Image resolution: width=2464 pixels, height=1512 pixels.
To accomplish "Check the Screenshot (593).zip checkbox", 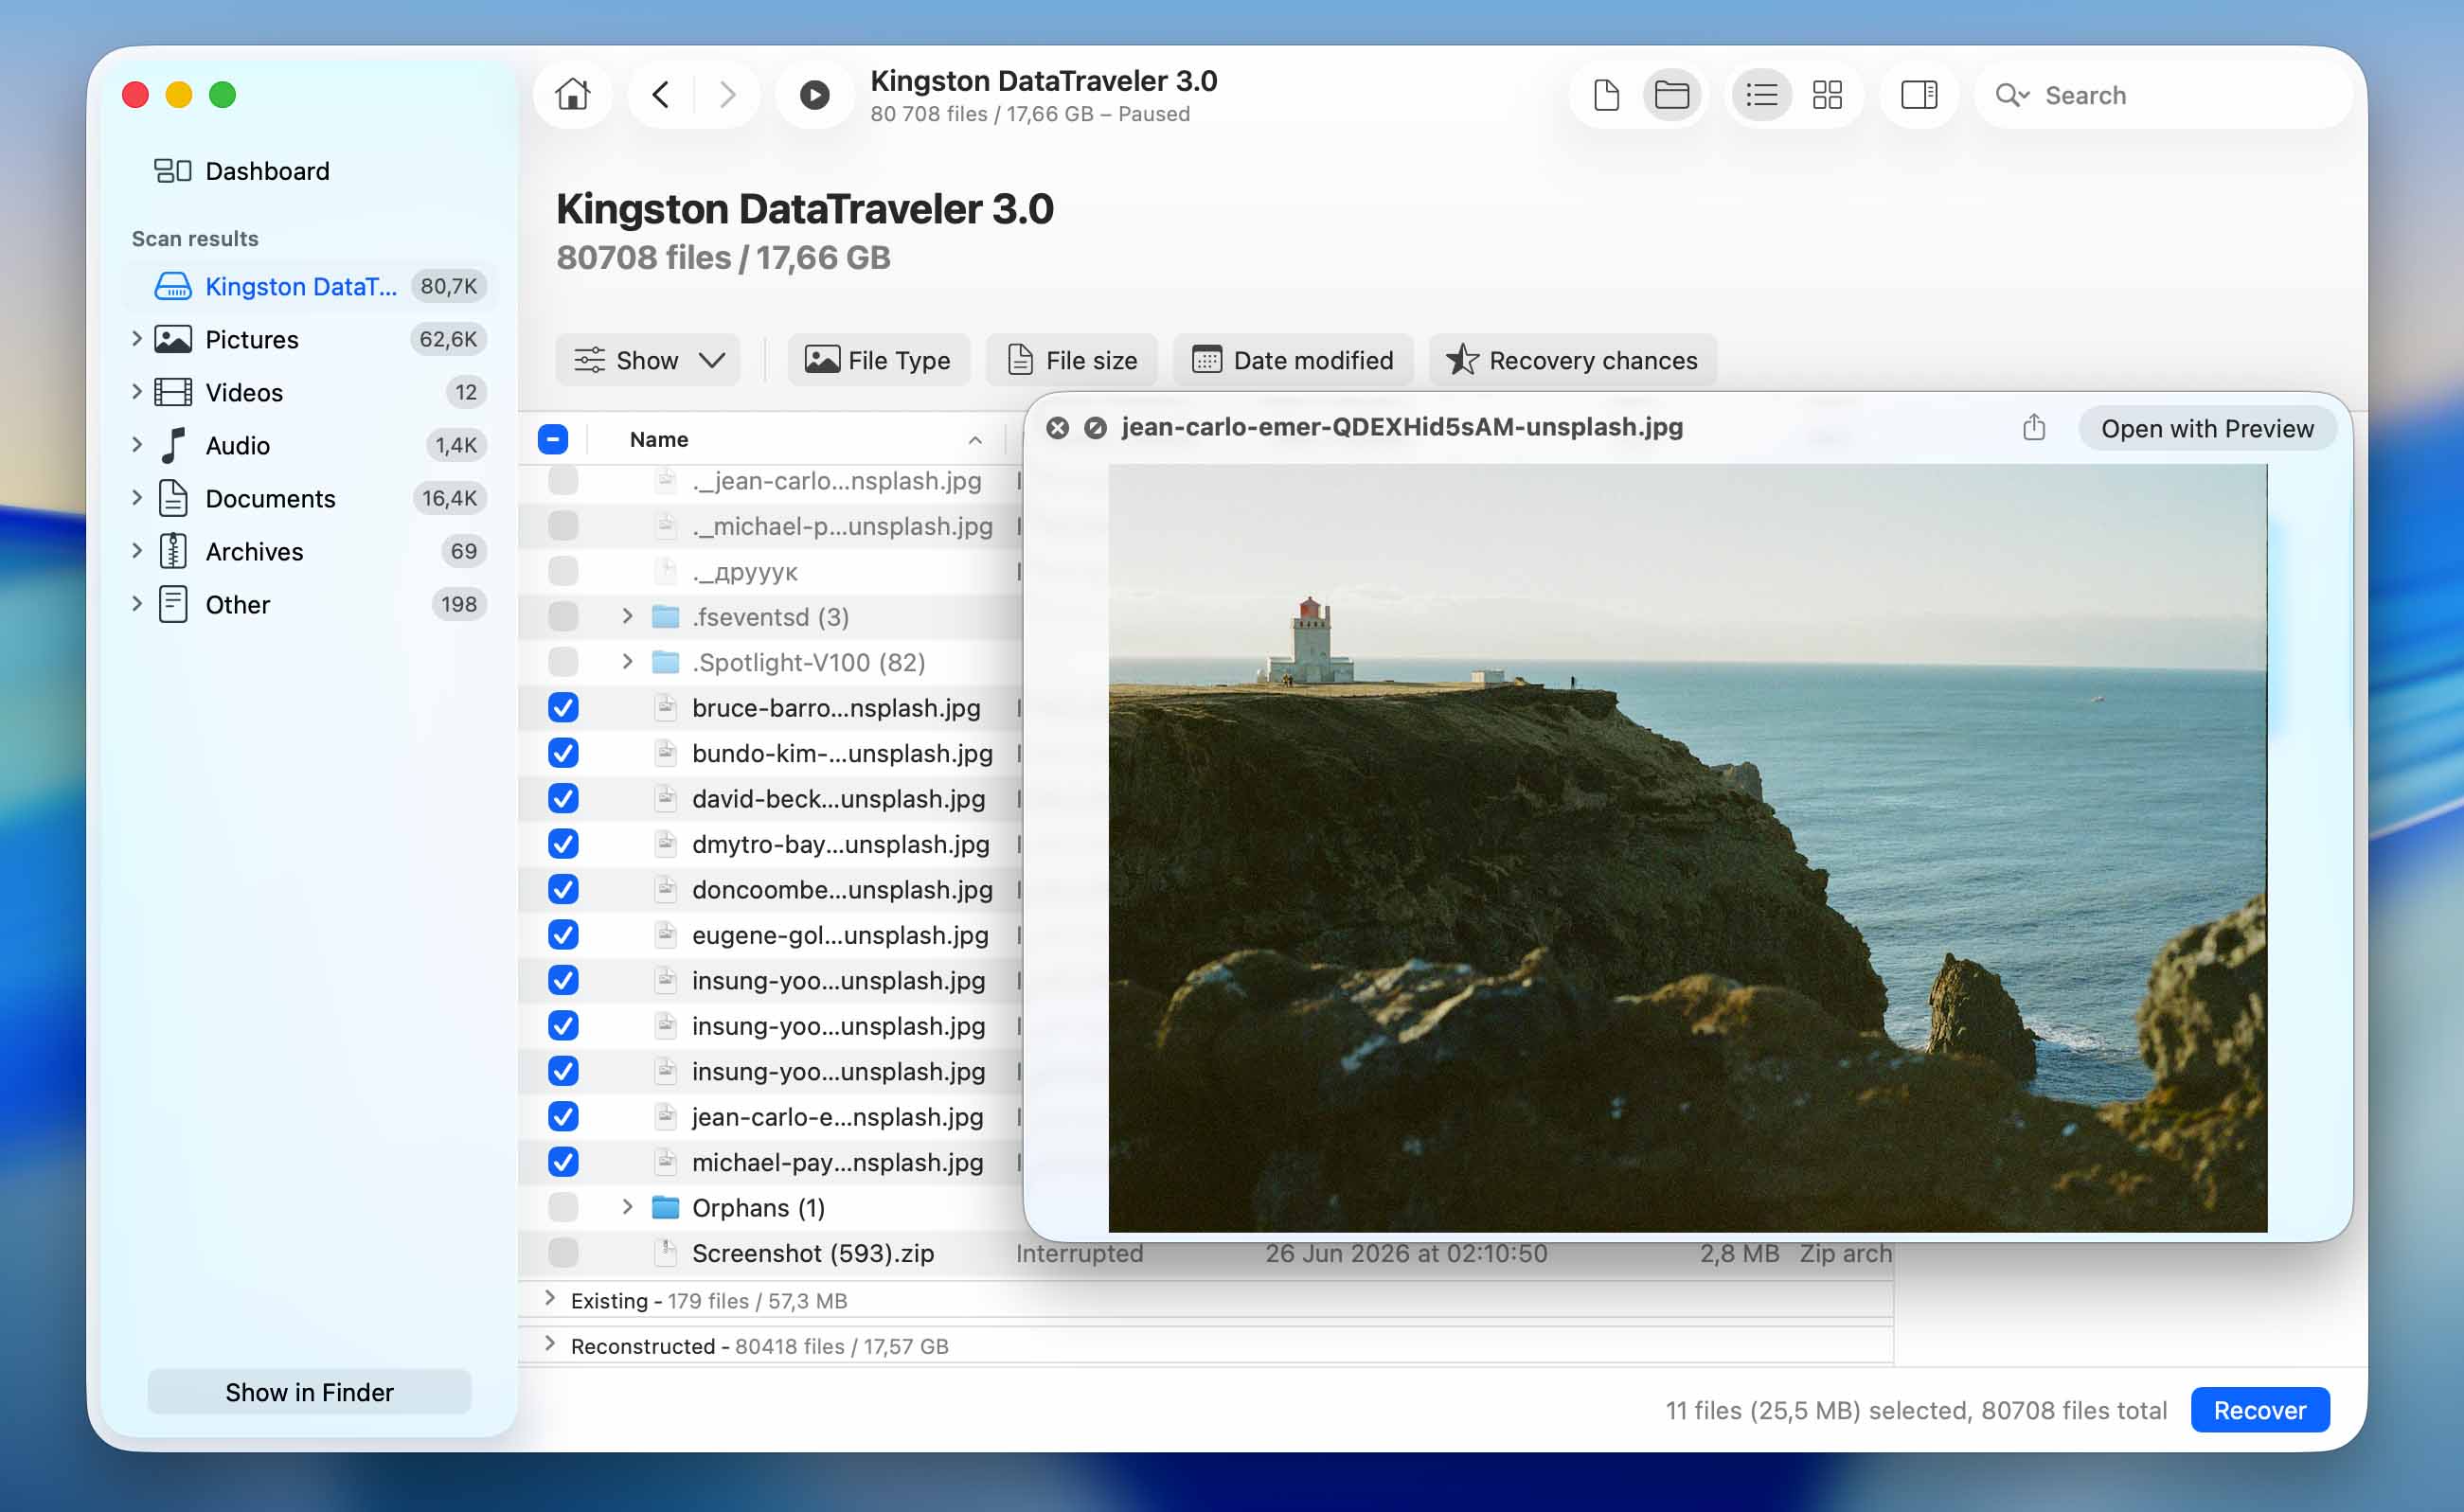I will 563,1253.
